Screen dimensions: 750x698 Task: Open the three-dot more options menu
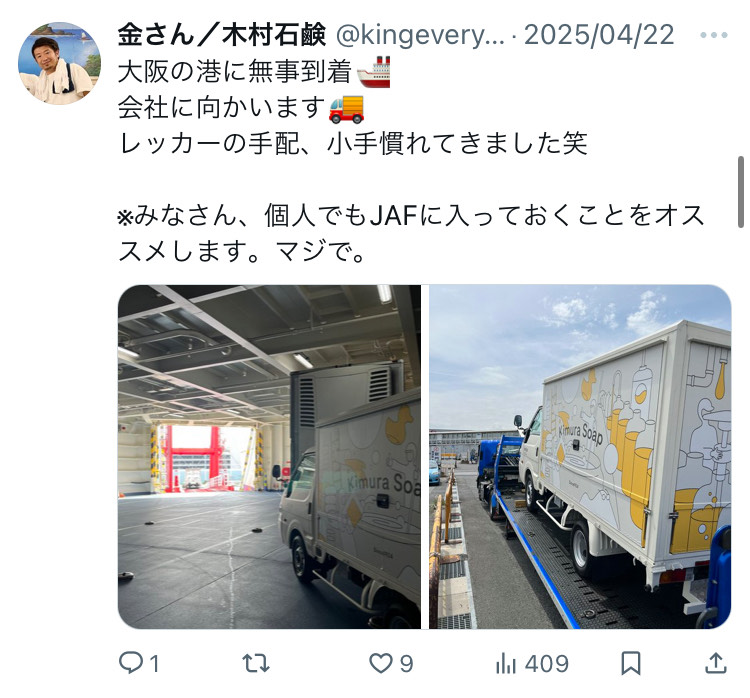pyautogui.click(x=714, y=35)
